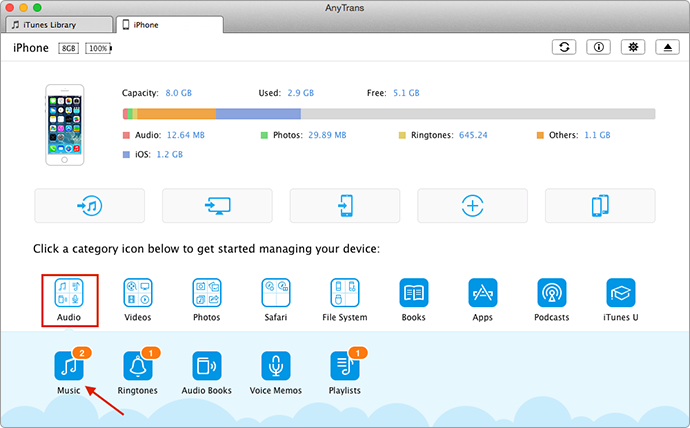The image size is (690, 428).
Task: Open settings via the gear icon
Action: tap(633, 47)
